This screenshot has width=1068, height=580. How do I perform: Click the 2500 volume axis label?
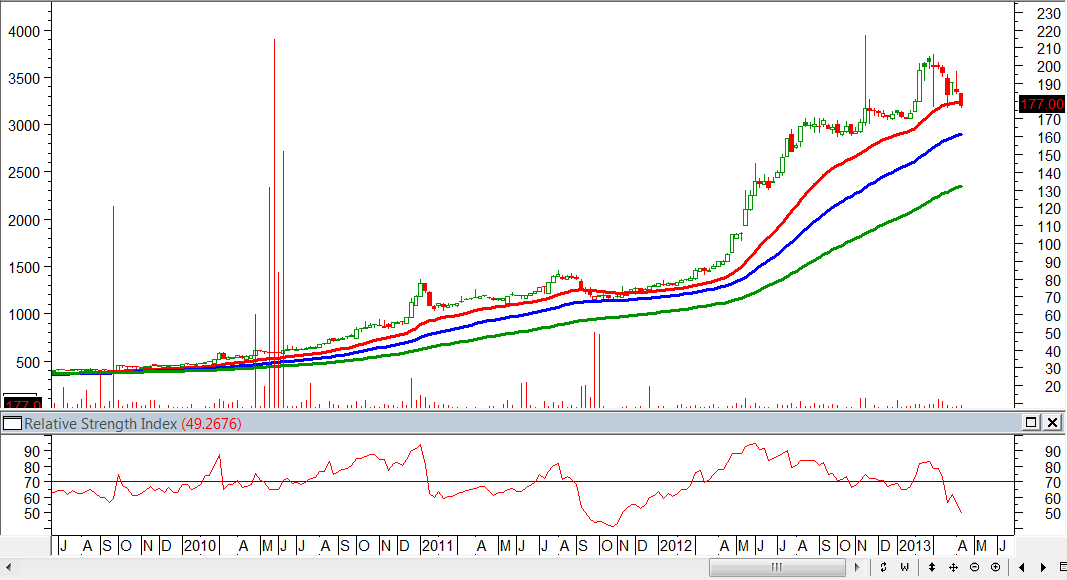(x=25, y=173)
